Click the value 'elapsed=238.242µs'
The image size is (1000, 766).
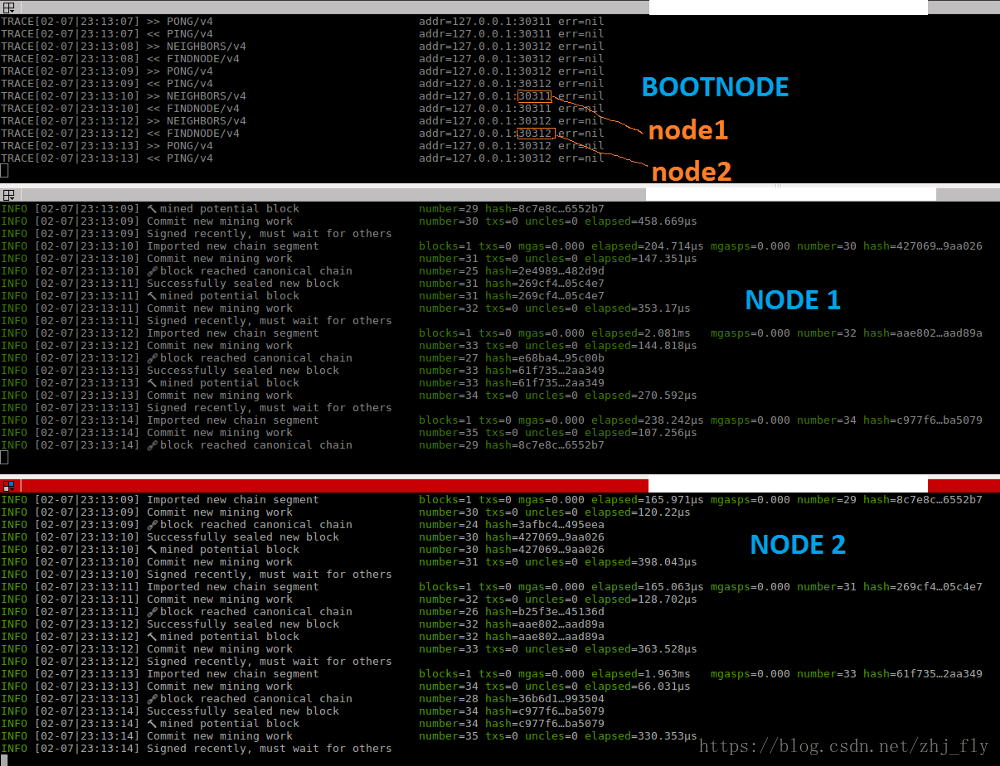[647, 420]
